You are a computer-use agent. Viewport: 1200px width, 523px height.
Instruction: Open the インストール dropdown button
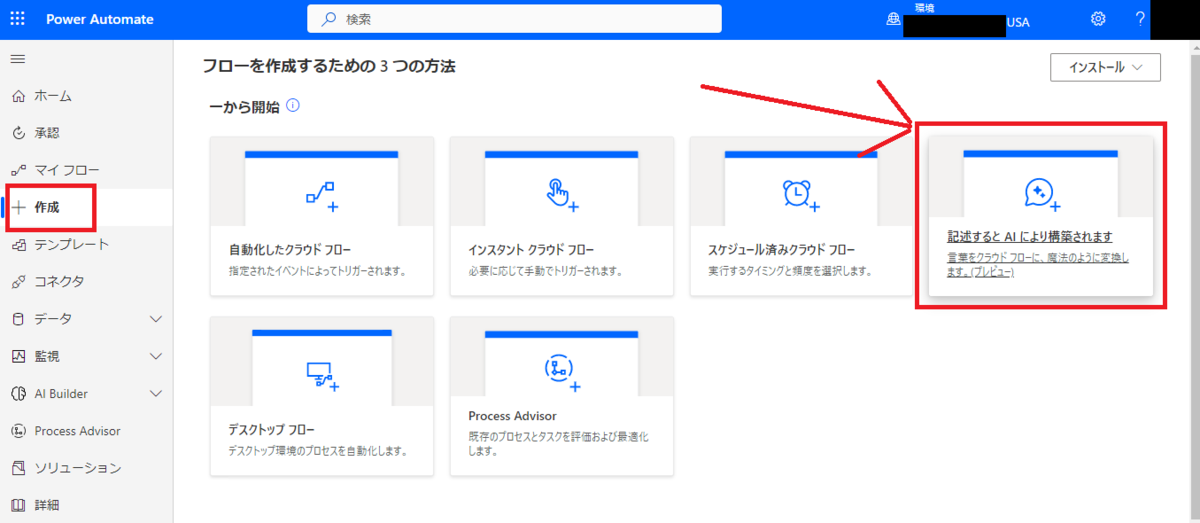pos(1105,67)
